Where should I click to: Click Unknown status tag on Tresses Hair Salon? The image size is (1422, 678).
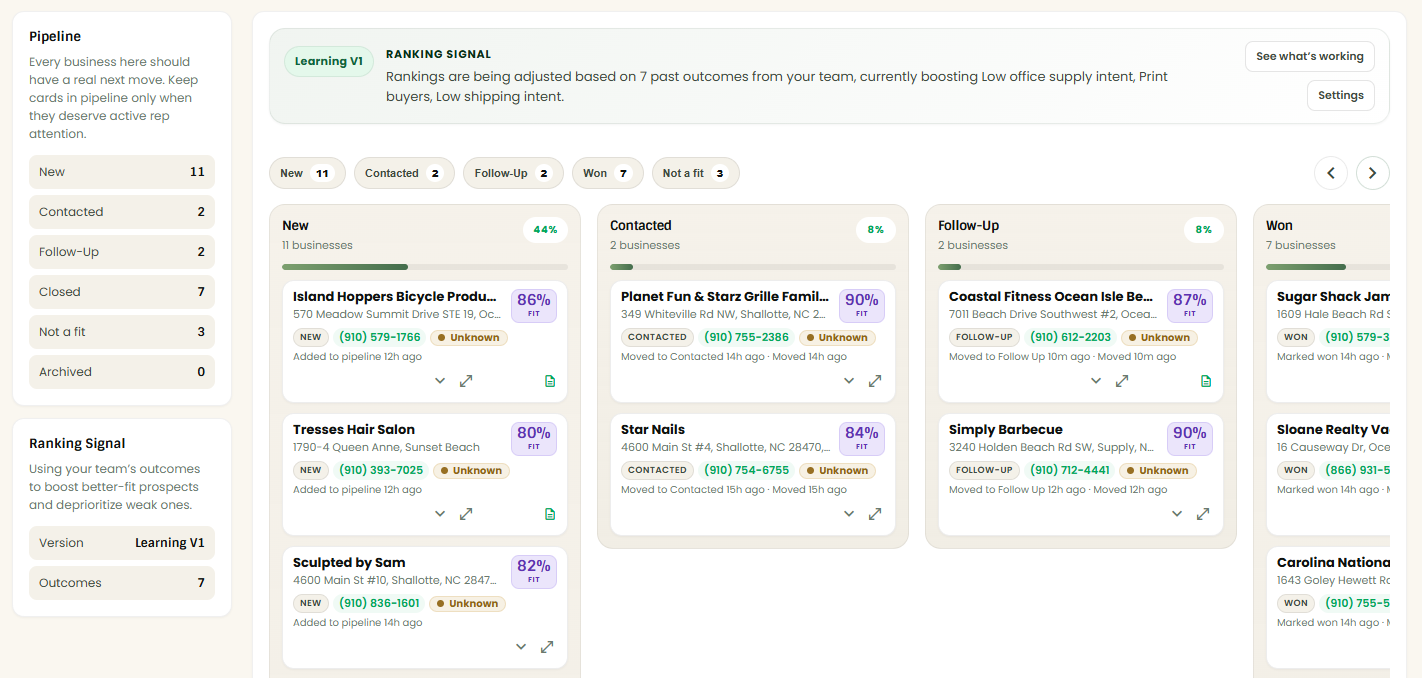click(x=471, y=470)
